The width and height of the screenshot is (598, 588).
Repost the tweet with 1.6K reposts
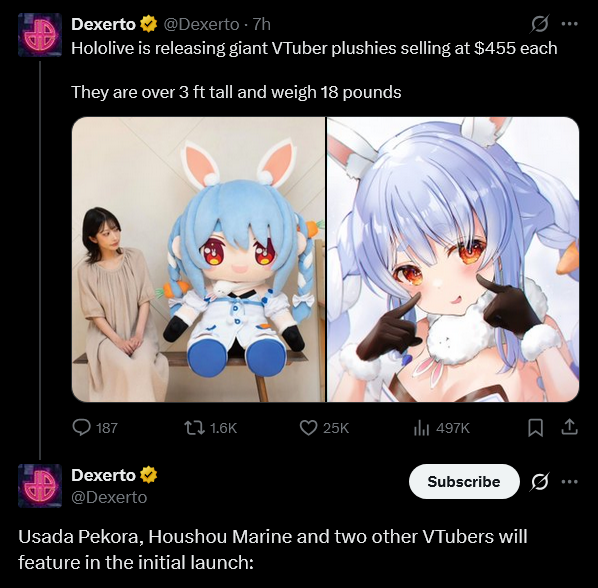[x=194, y=427]
